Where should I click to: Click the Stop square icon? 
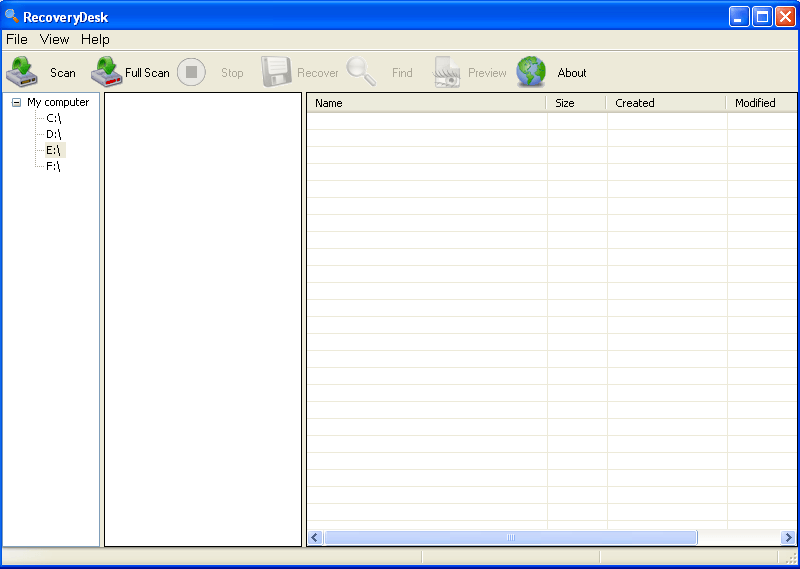tap(191, 72)
